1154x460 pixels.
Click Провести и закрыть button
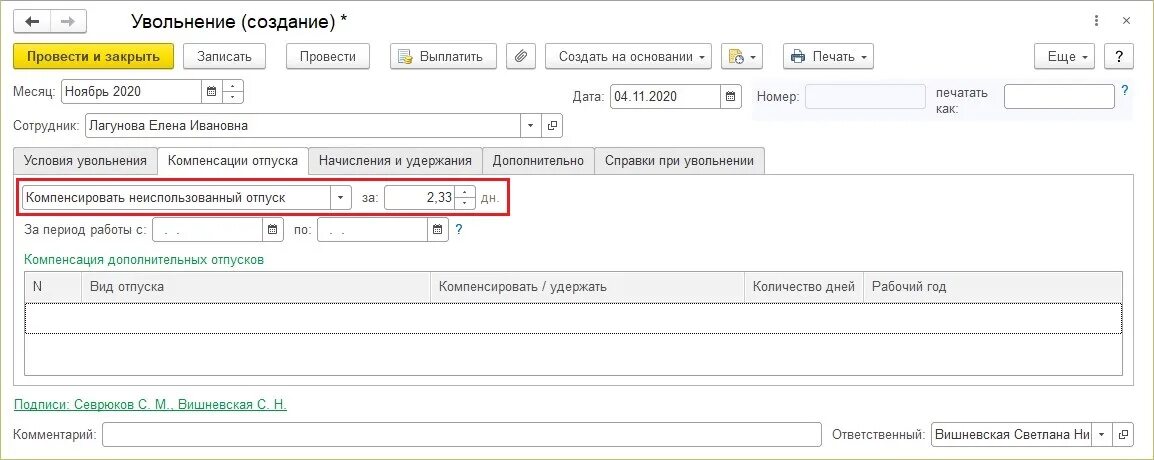coord(93,57)
